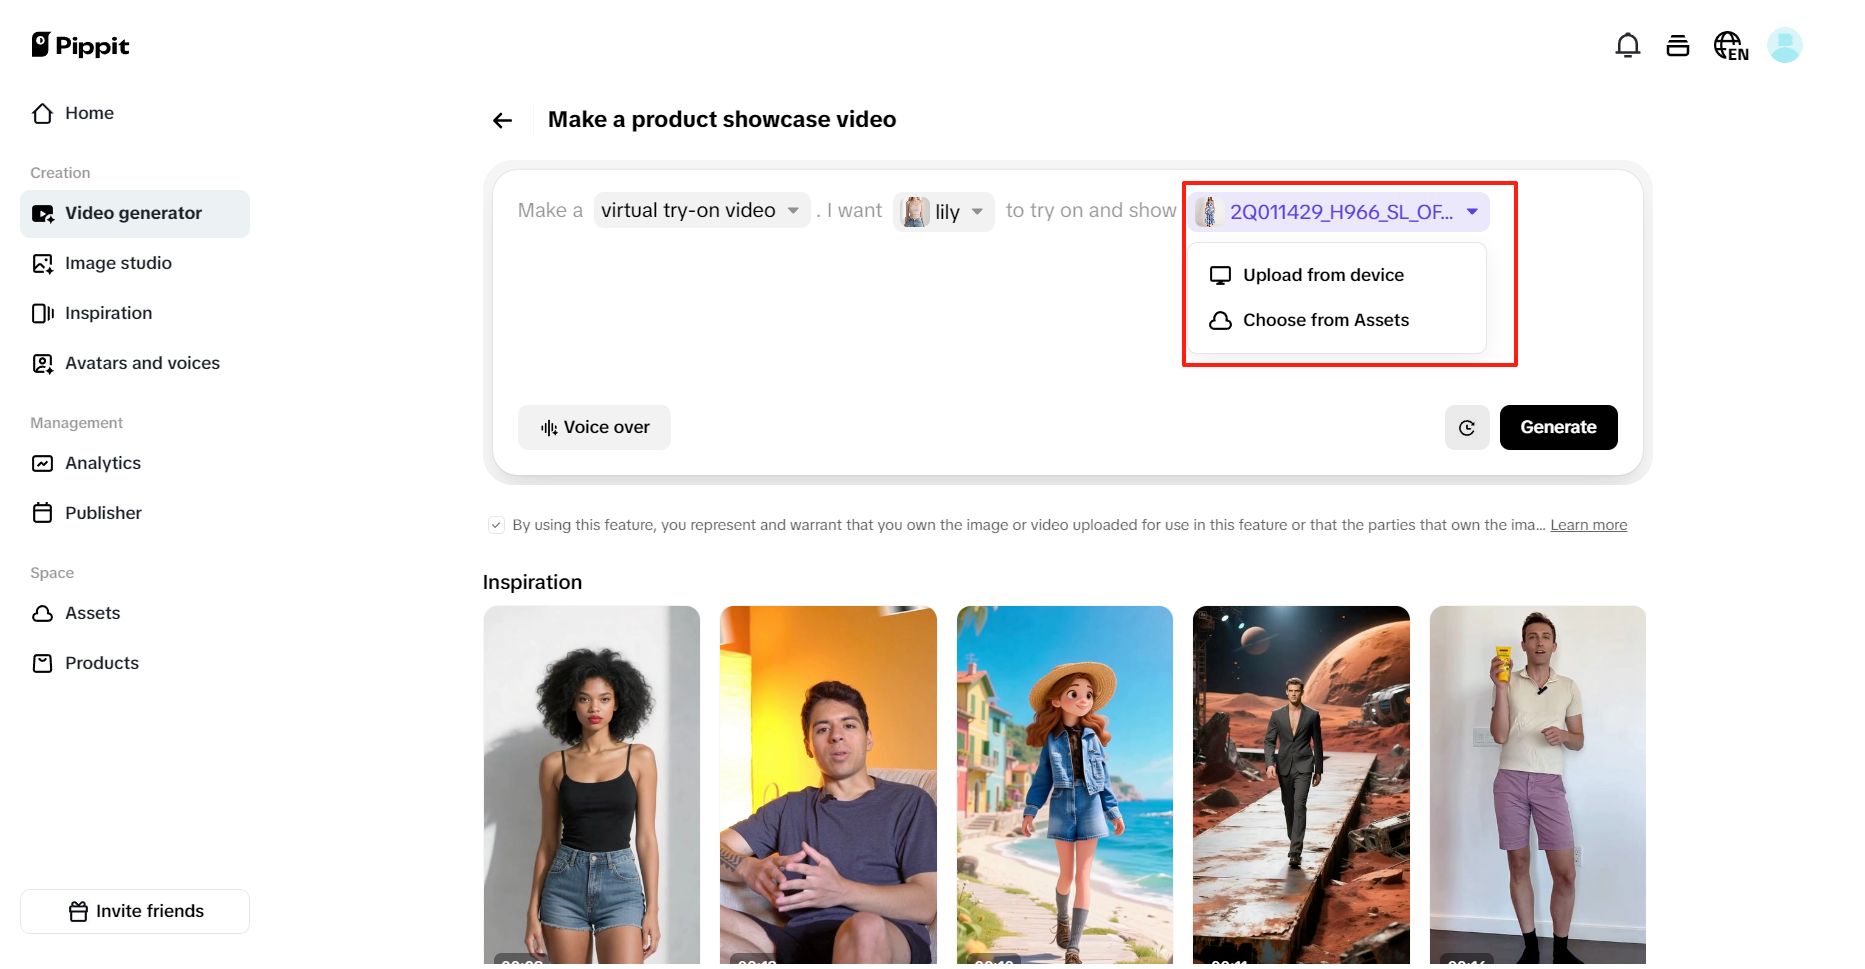Click the Invite friends button
Image resolution: width=1865 pixels, height=969 pixels.
(x=135, y=911)
